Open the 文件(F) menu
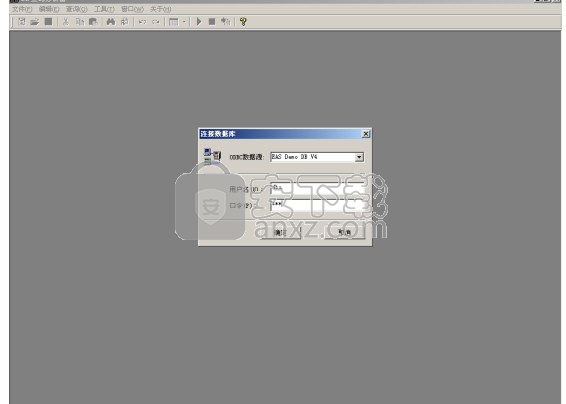The width and height of the screenshot is (566, 404). [x=22, y=9]
